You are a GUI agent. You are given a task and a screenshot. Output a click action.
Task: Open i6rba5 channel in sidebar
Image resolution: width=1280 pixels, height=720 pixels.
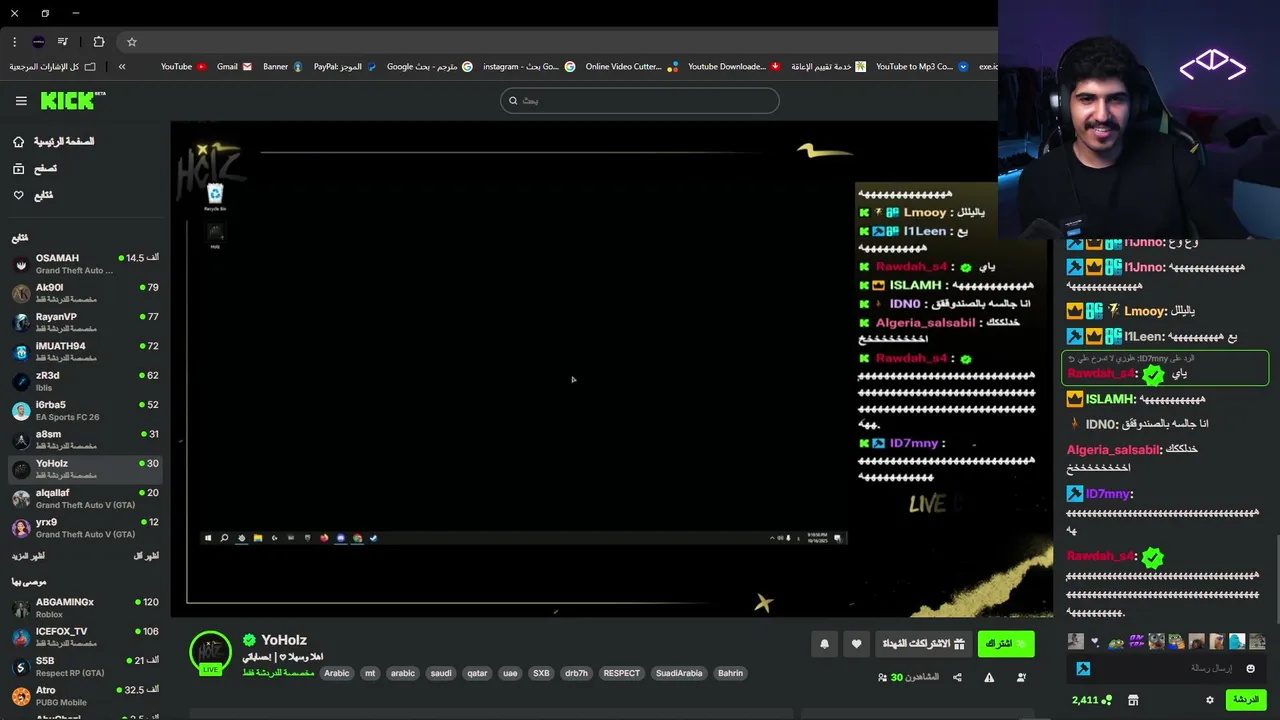coord(85,410)
